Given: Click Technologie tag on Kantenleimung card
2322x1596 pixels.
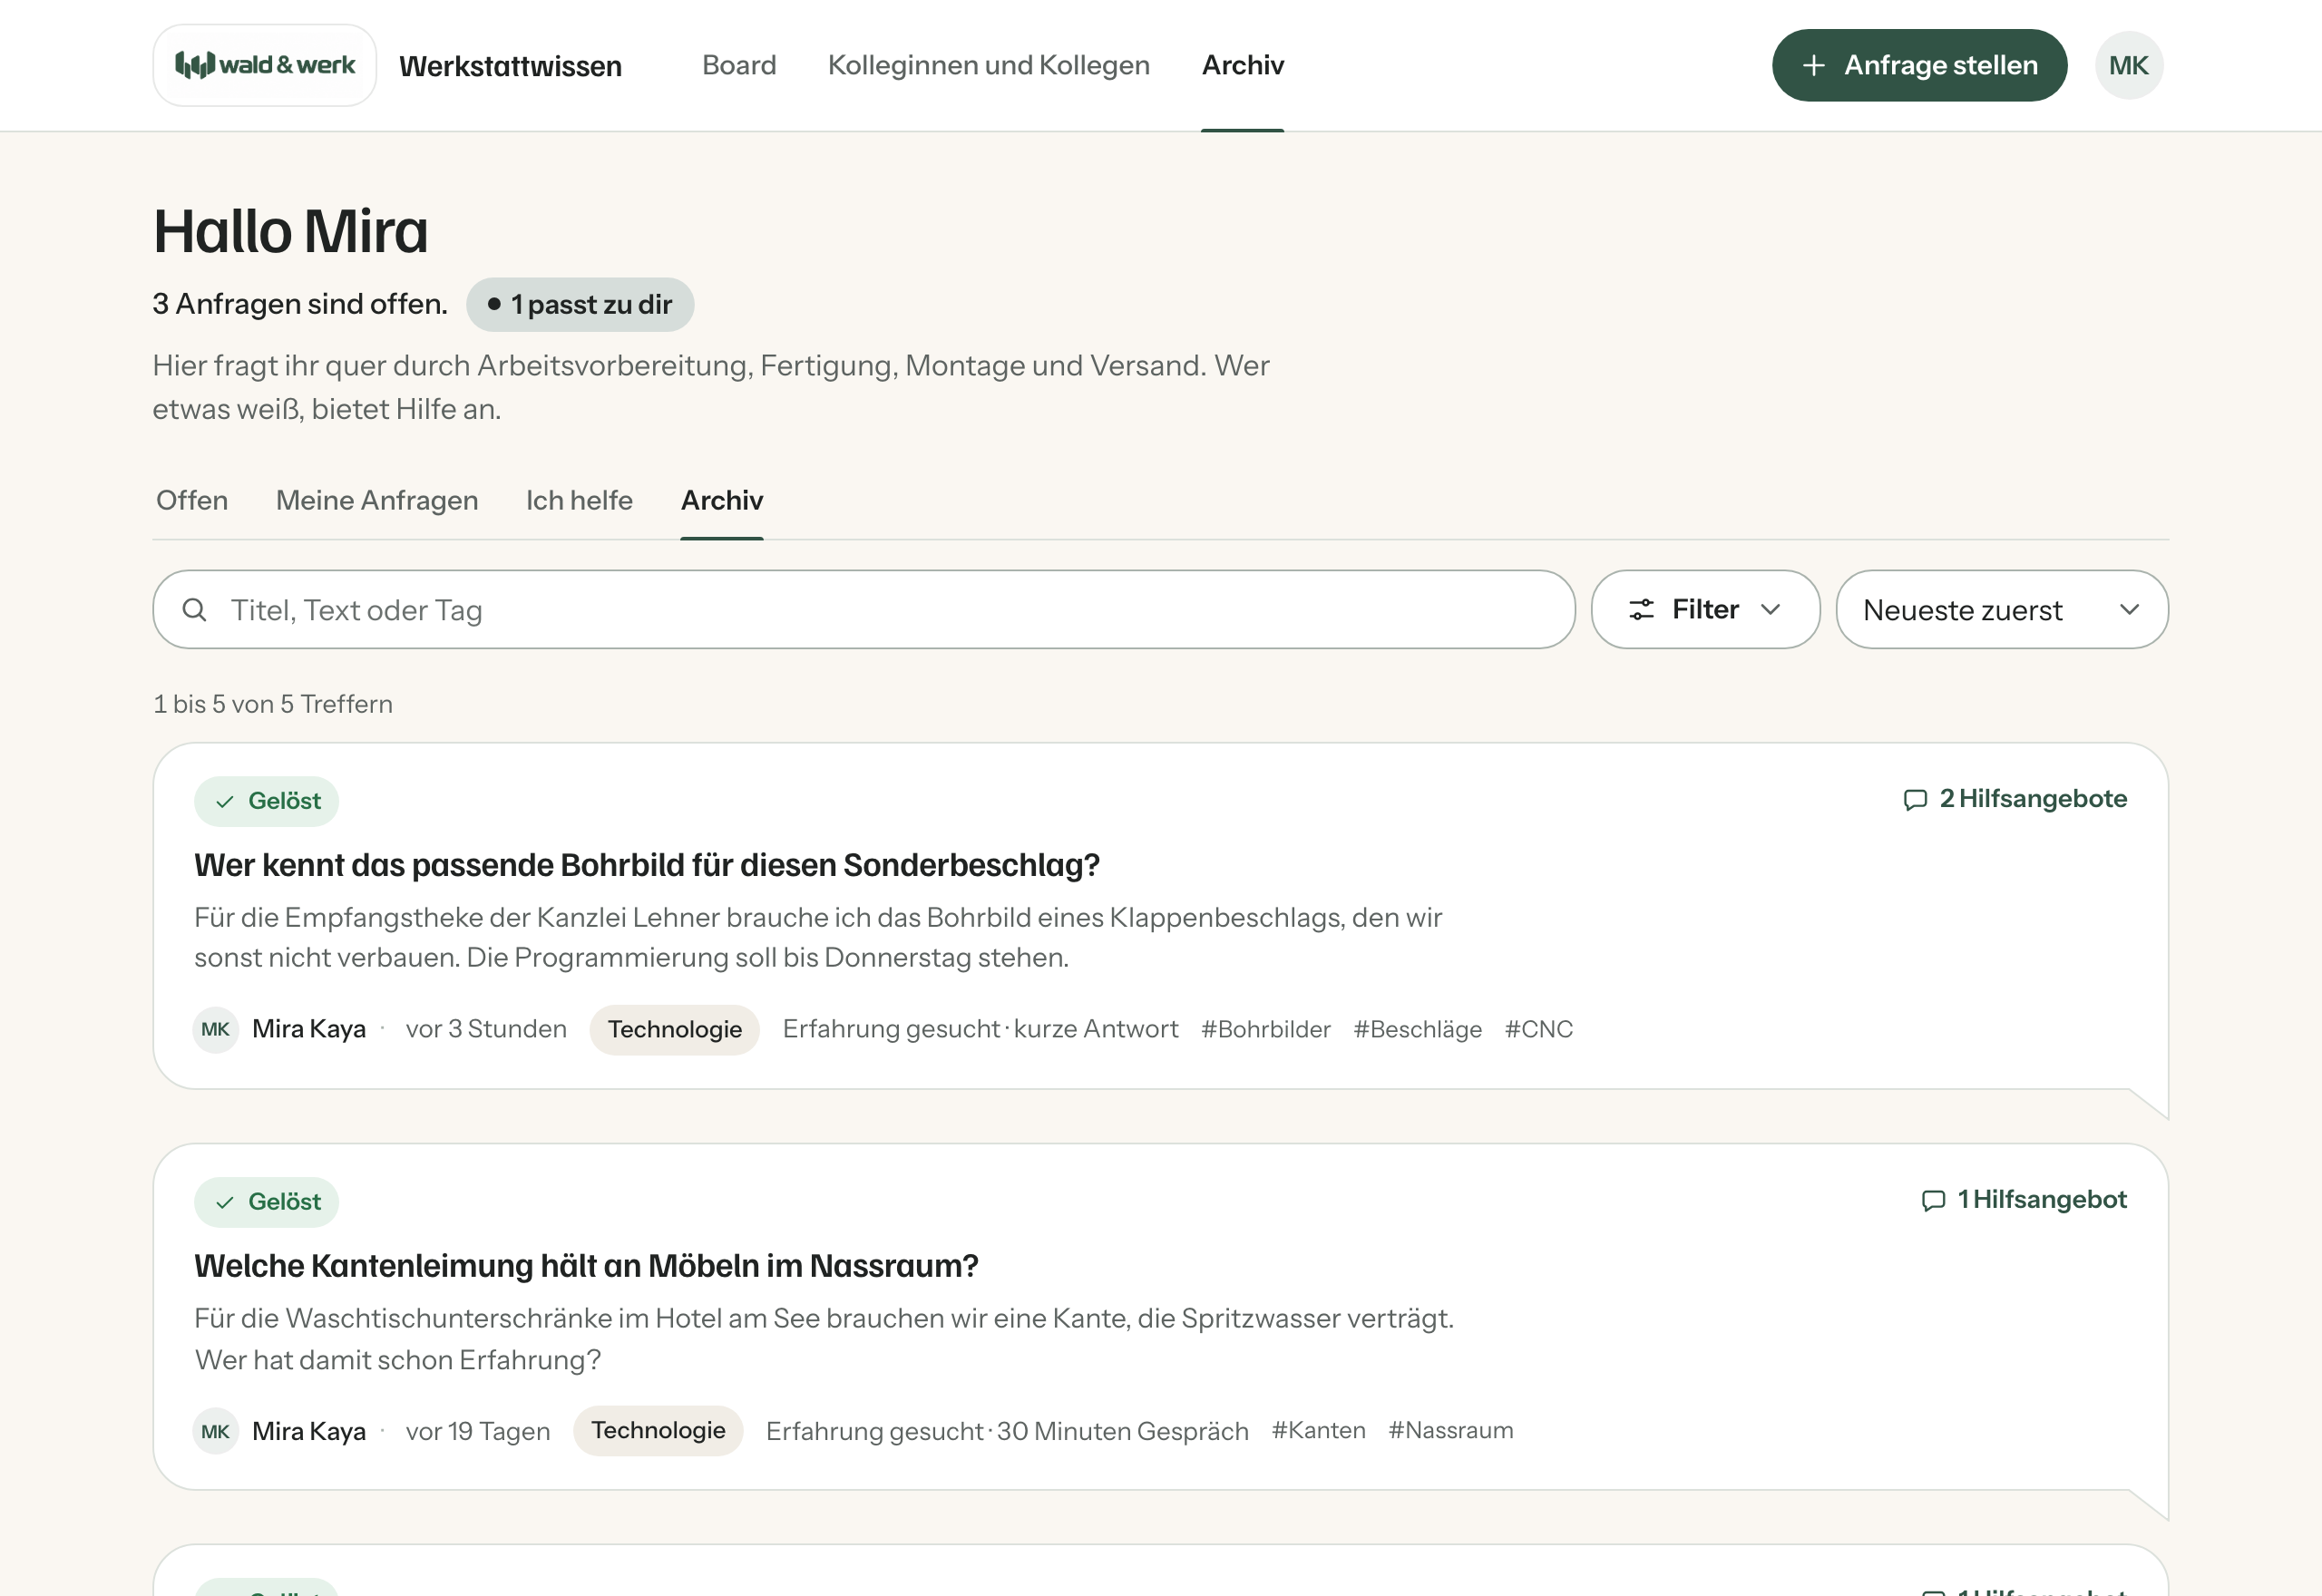Looking at the screenshot, I should [x=658, y=1430].
